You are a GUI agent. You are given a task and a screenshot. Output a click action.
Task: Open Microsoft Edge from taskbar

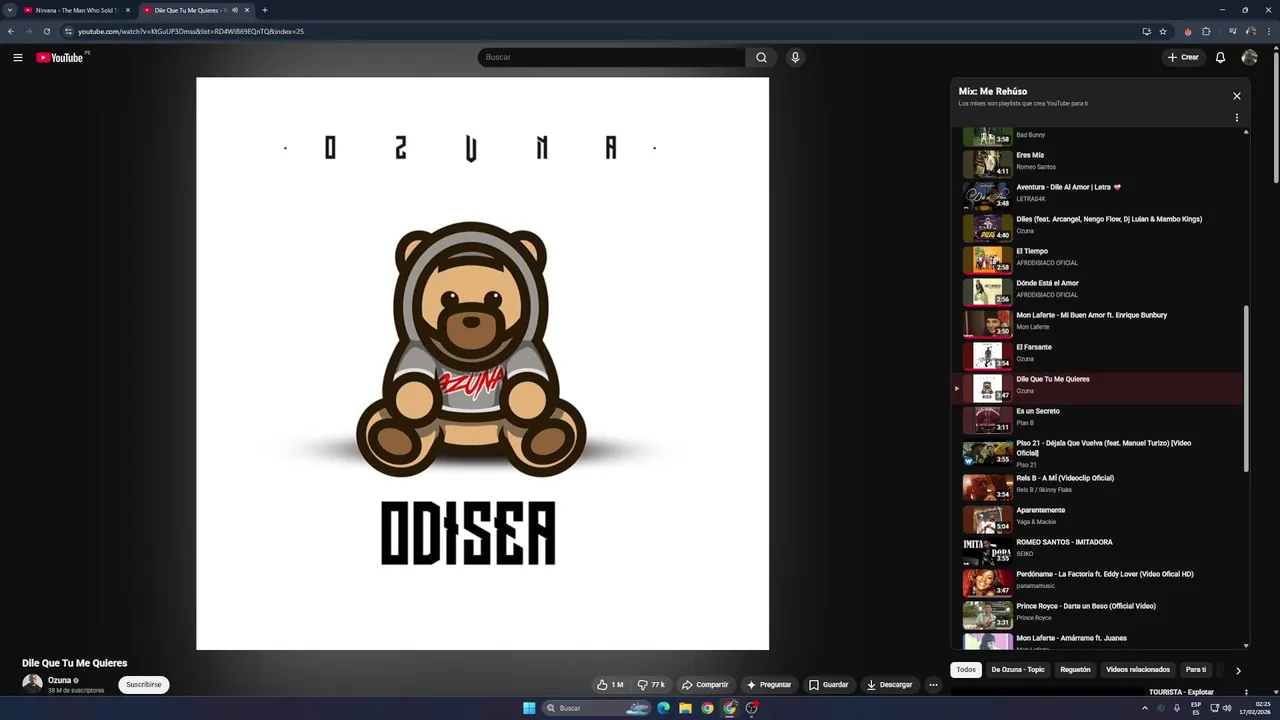(x=663, y=708)
